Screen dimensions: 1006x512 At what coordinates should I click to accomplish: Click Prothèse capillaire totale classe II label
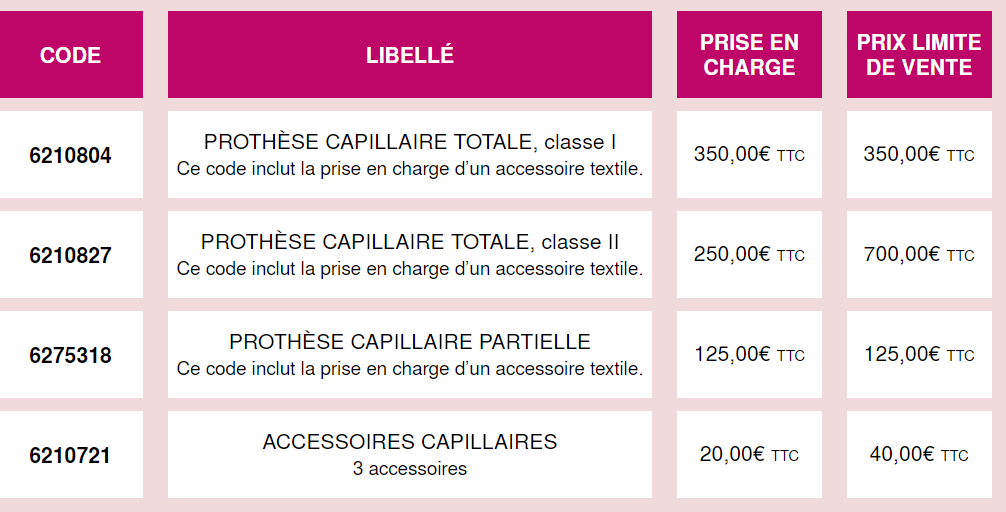410,242
